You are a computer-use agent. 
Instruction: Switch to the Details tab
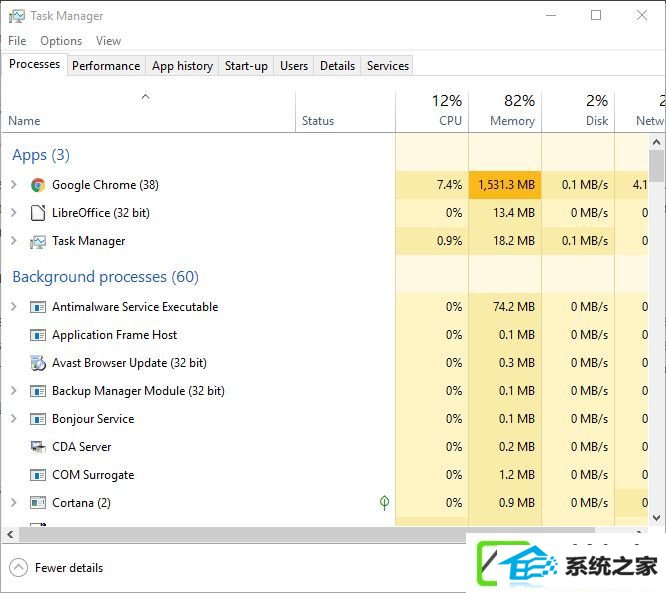point(337,66)
